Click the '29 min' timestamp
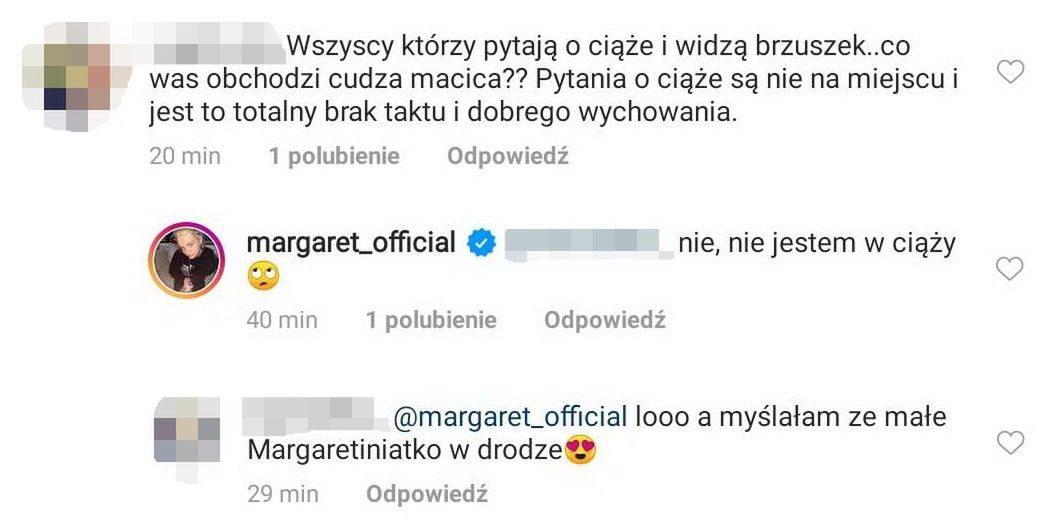 point(282,495)
